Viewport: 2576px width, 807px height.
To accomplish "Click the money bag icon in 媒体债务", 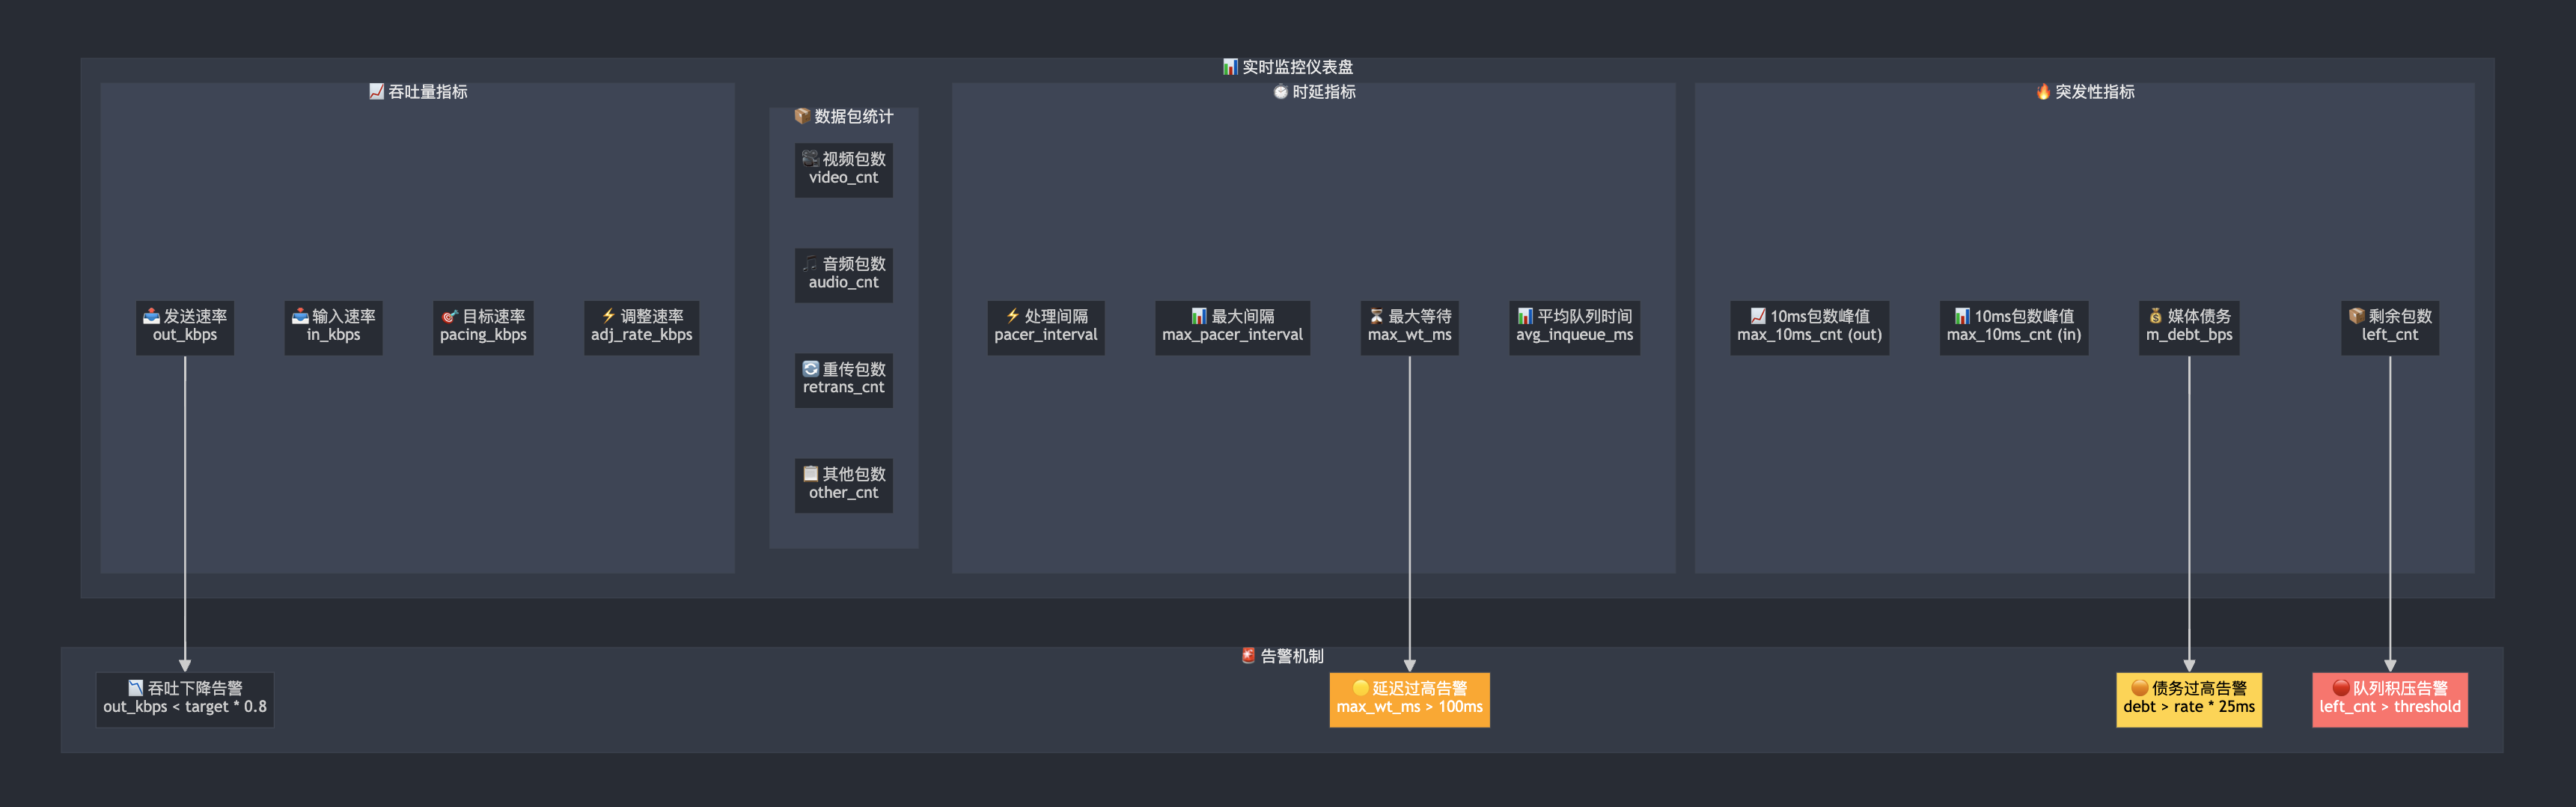I will [2155, 316].
